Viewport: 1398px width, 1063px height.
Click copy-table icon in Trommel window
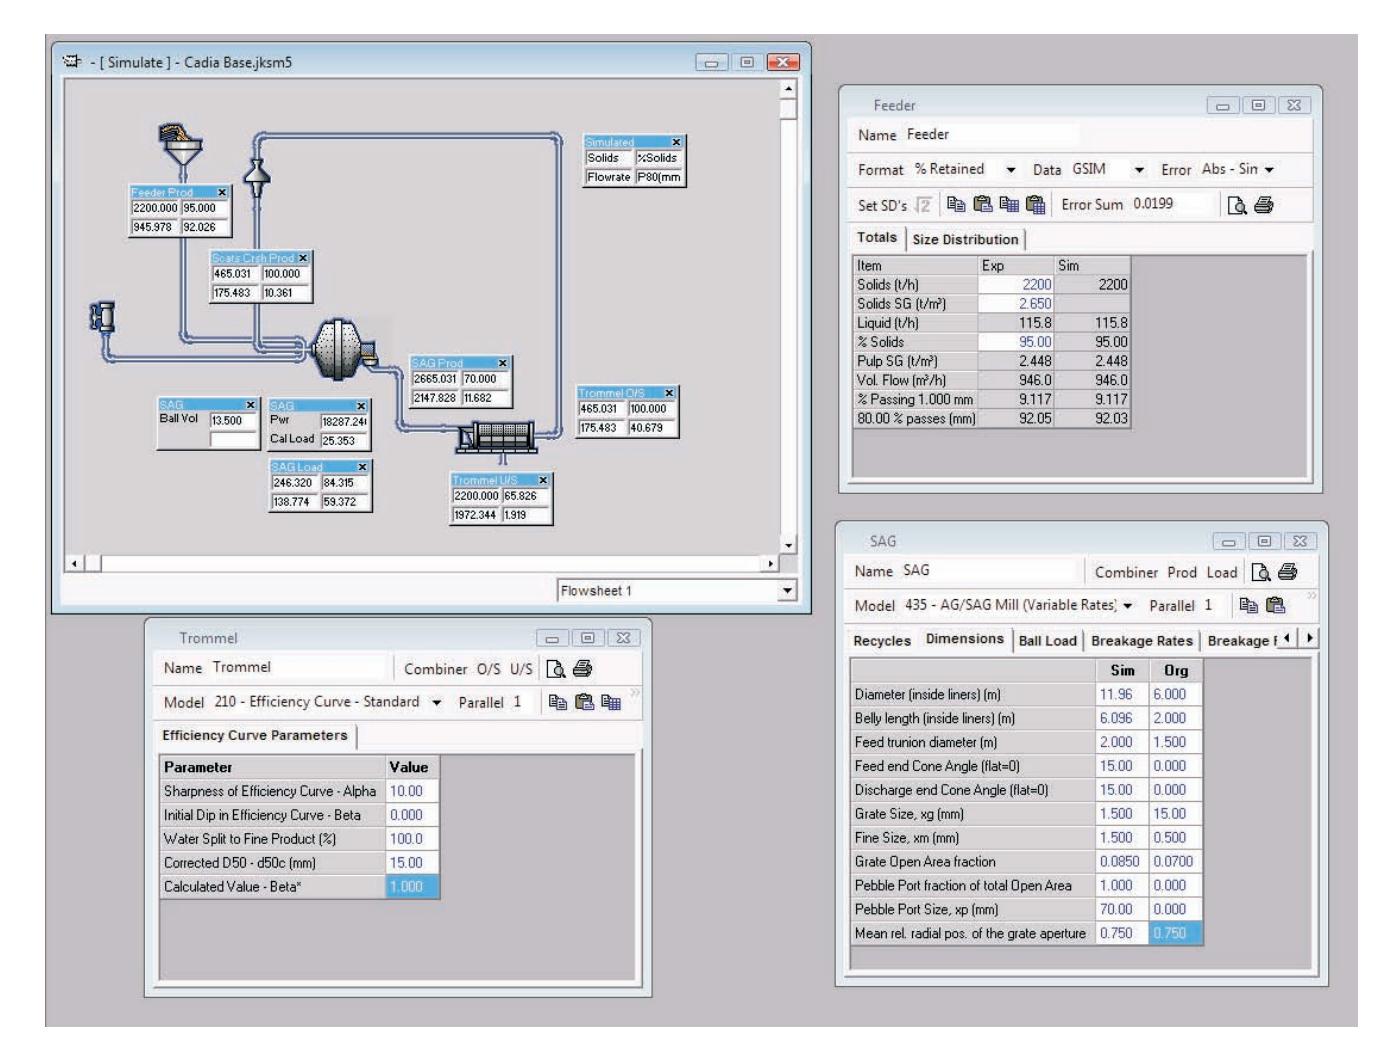click(610, 702)
